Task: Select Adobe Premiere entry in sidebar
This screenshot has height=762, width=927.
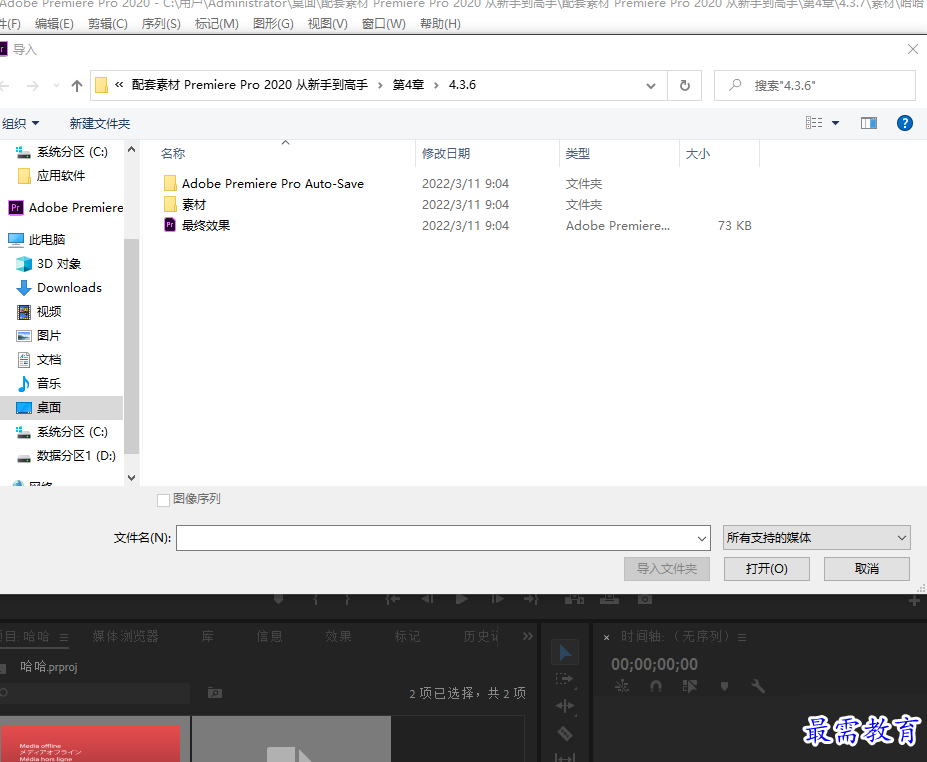Action: click(x=66, y=207)
